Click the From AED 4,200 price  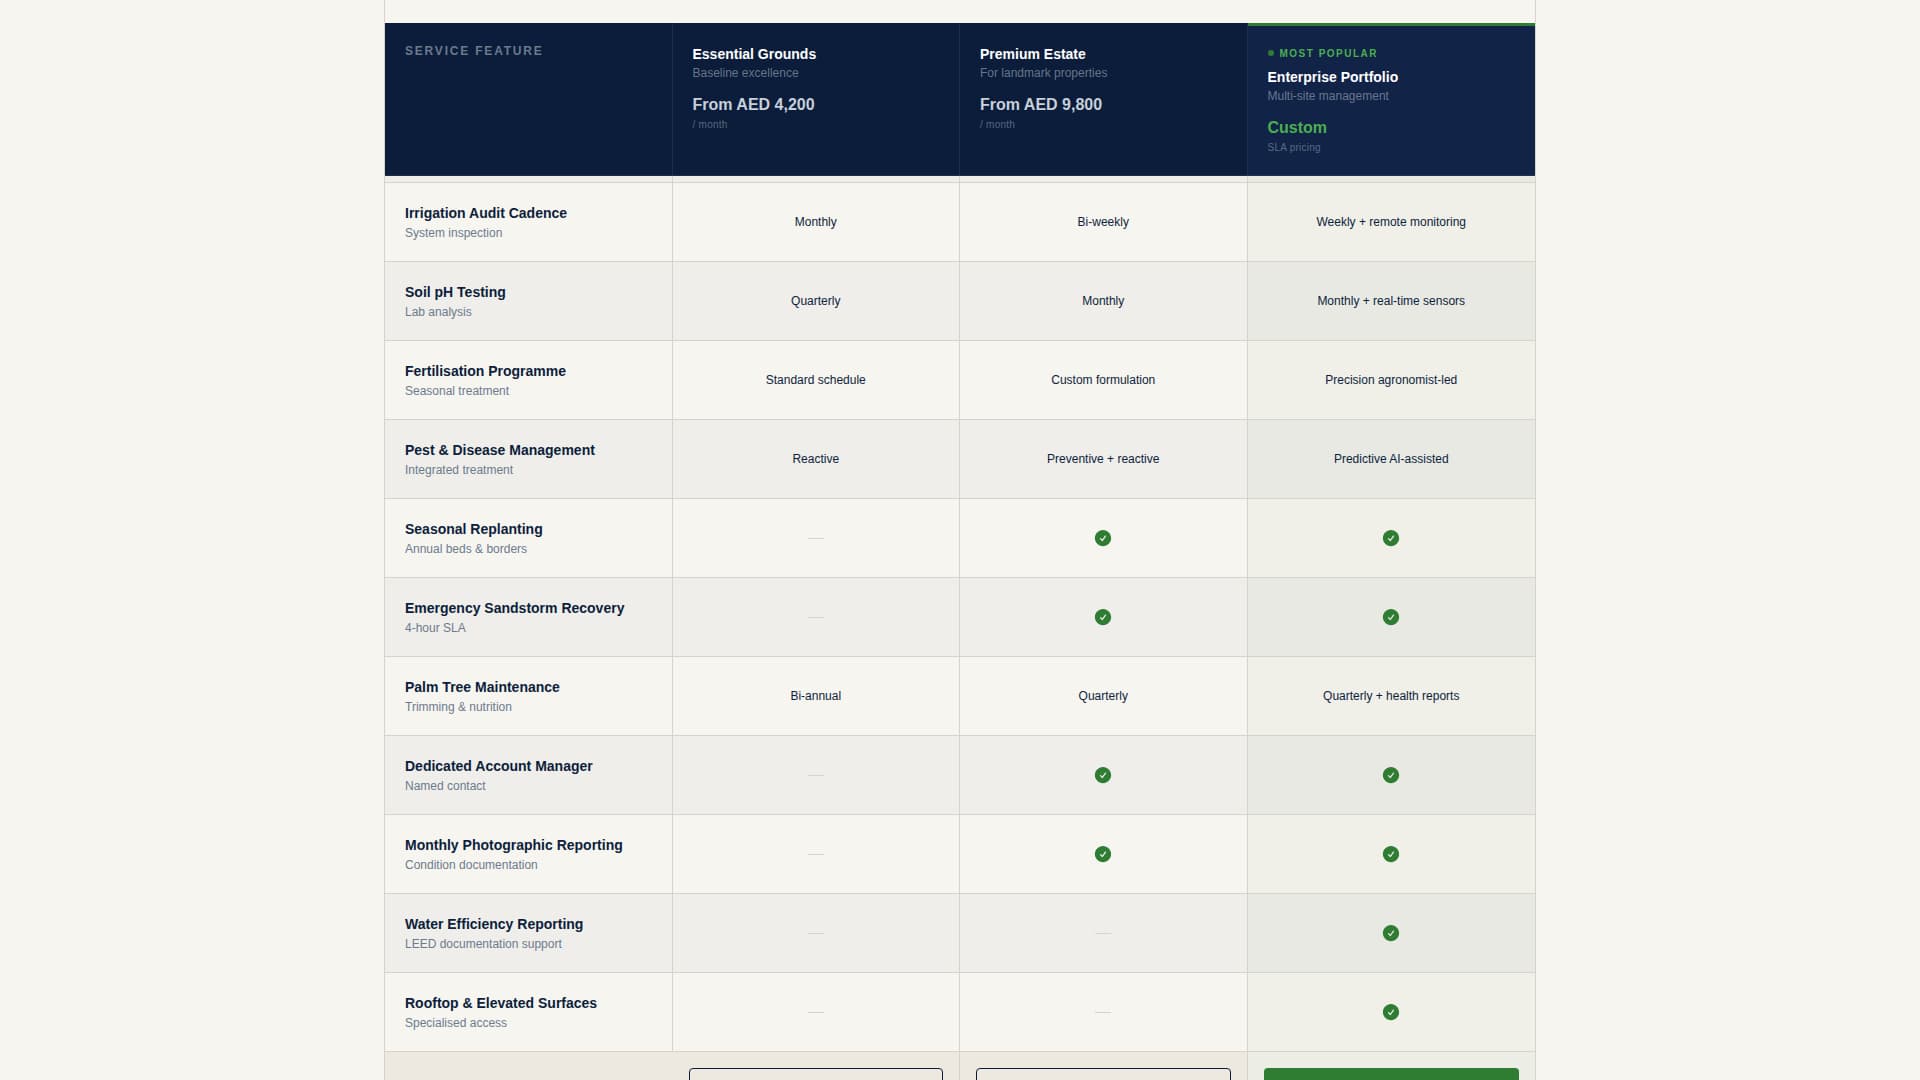coord(753,104)
